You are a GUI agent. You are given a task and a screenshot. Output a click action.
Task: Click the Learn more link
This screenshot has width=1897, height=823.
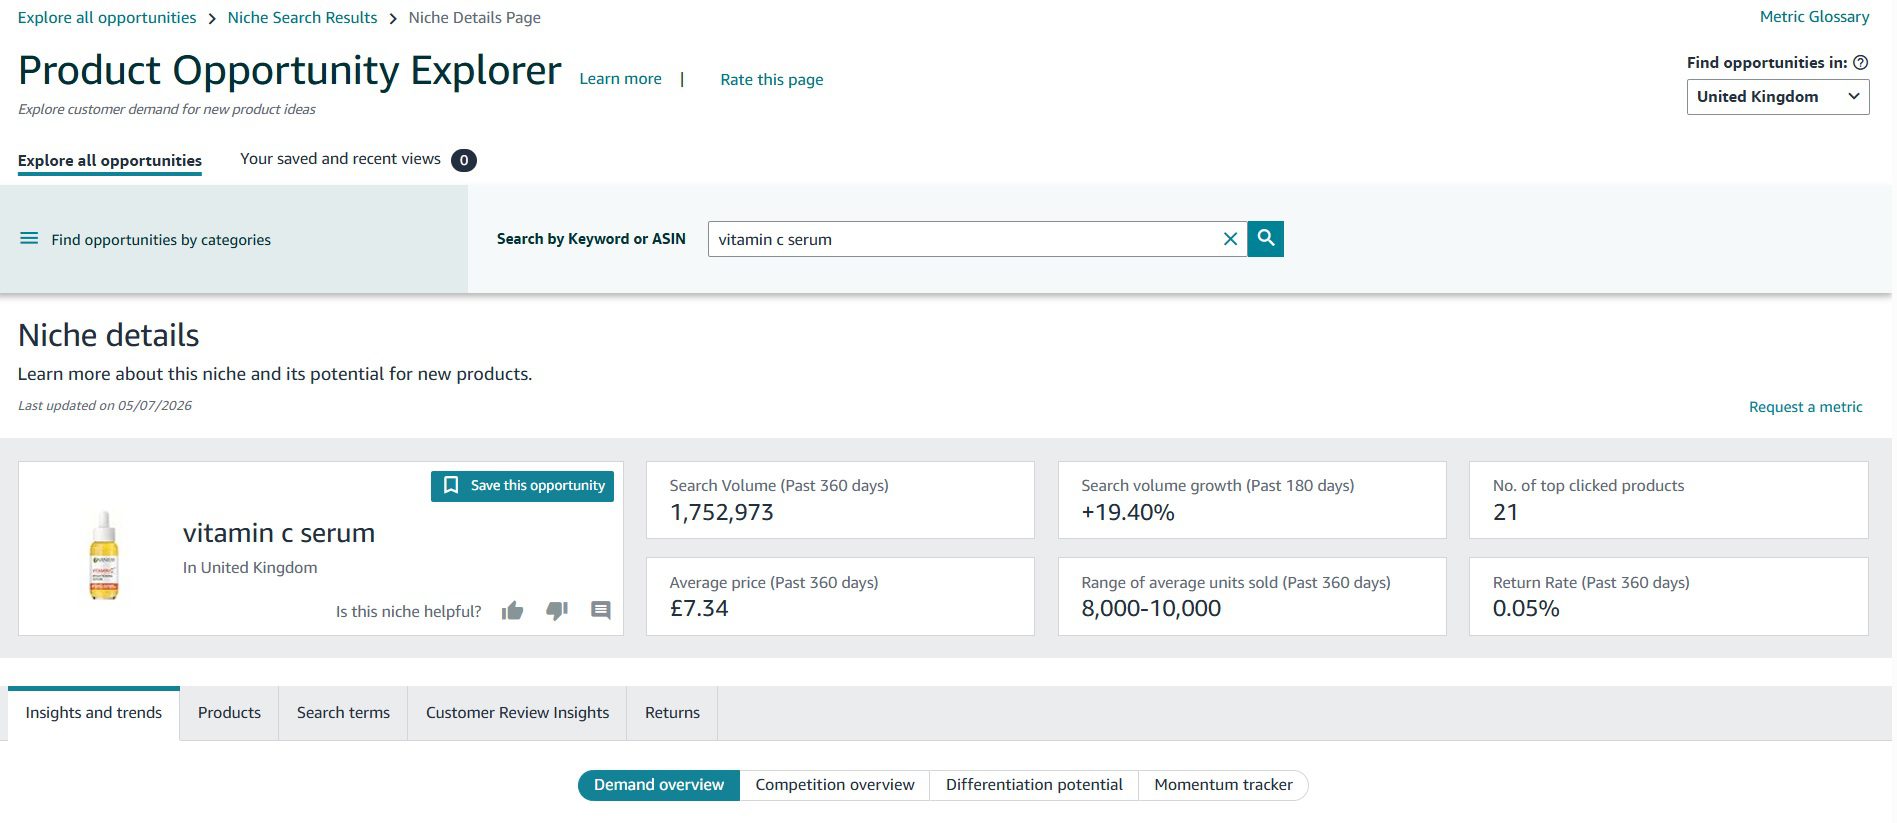620,79
